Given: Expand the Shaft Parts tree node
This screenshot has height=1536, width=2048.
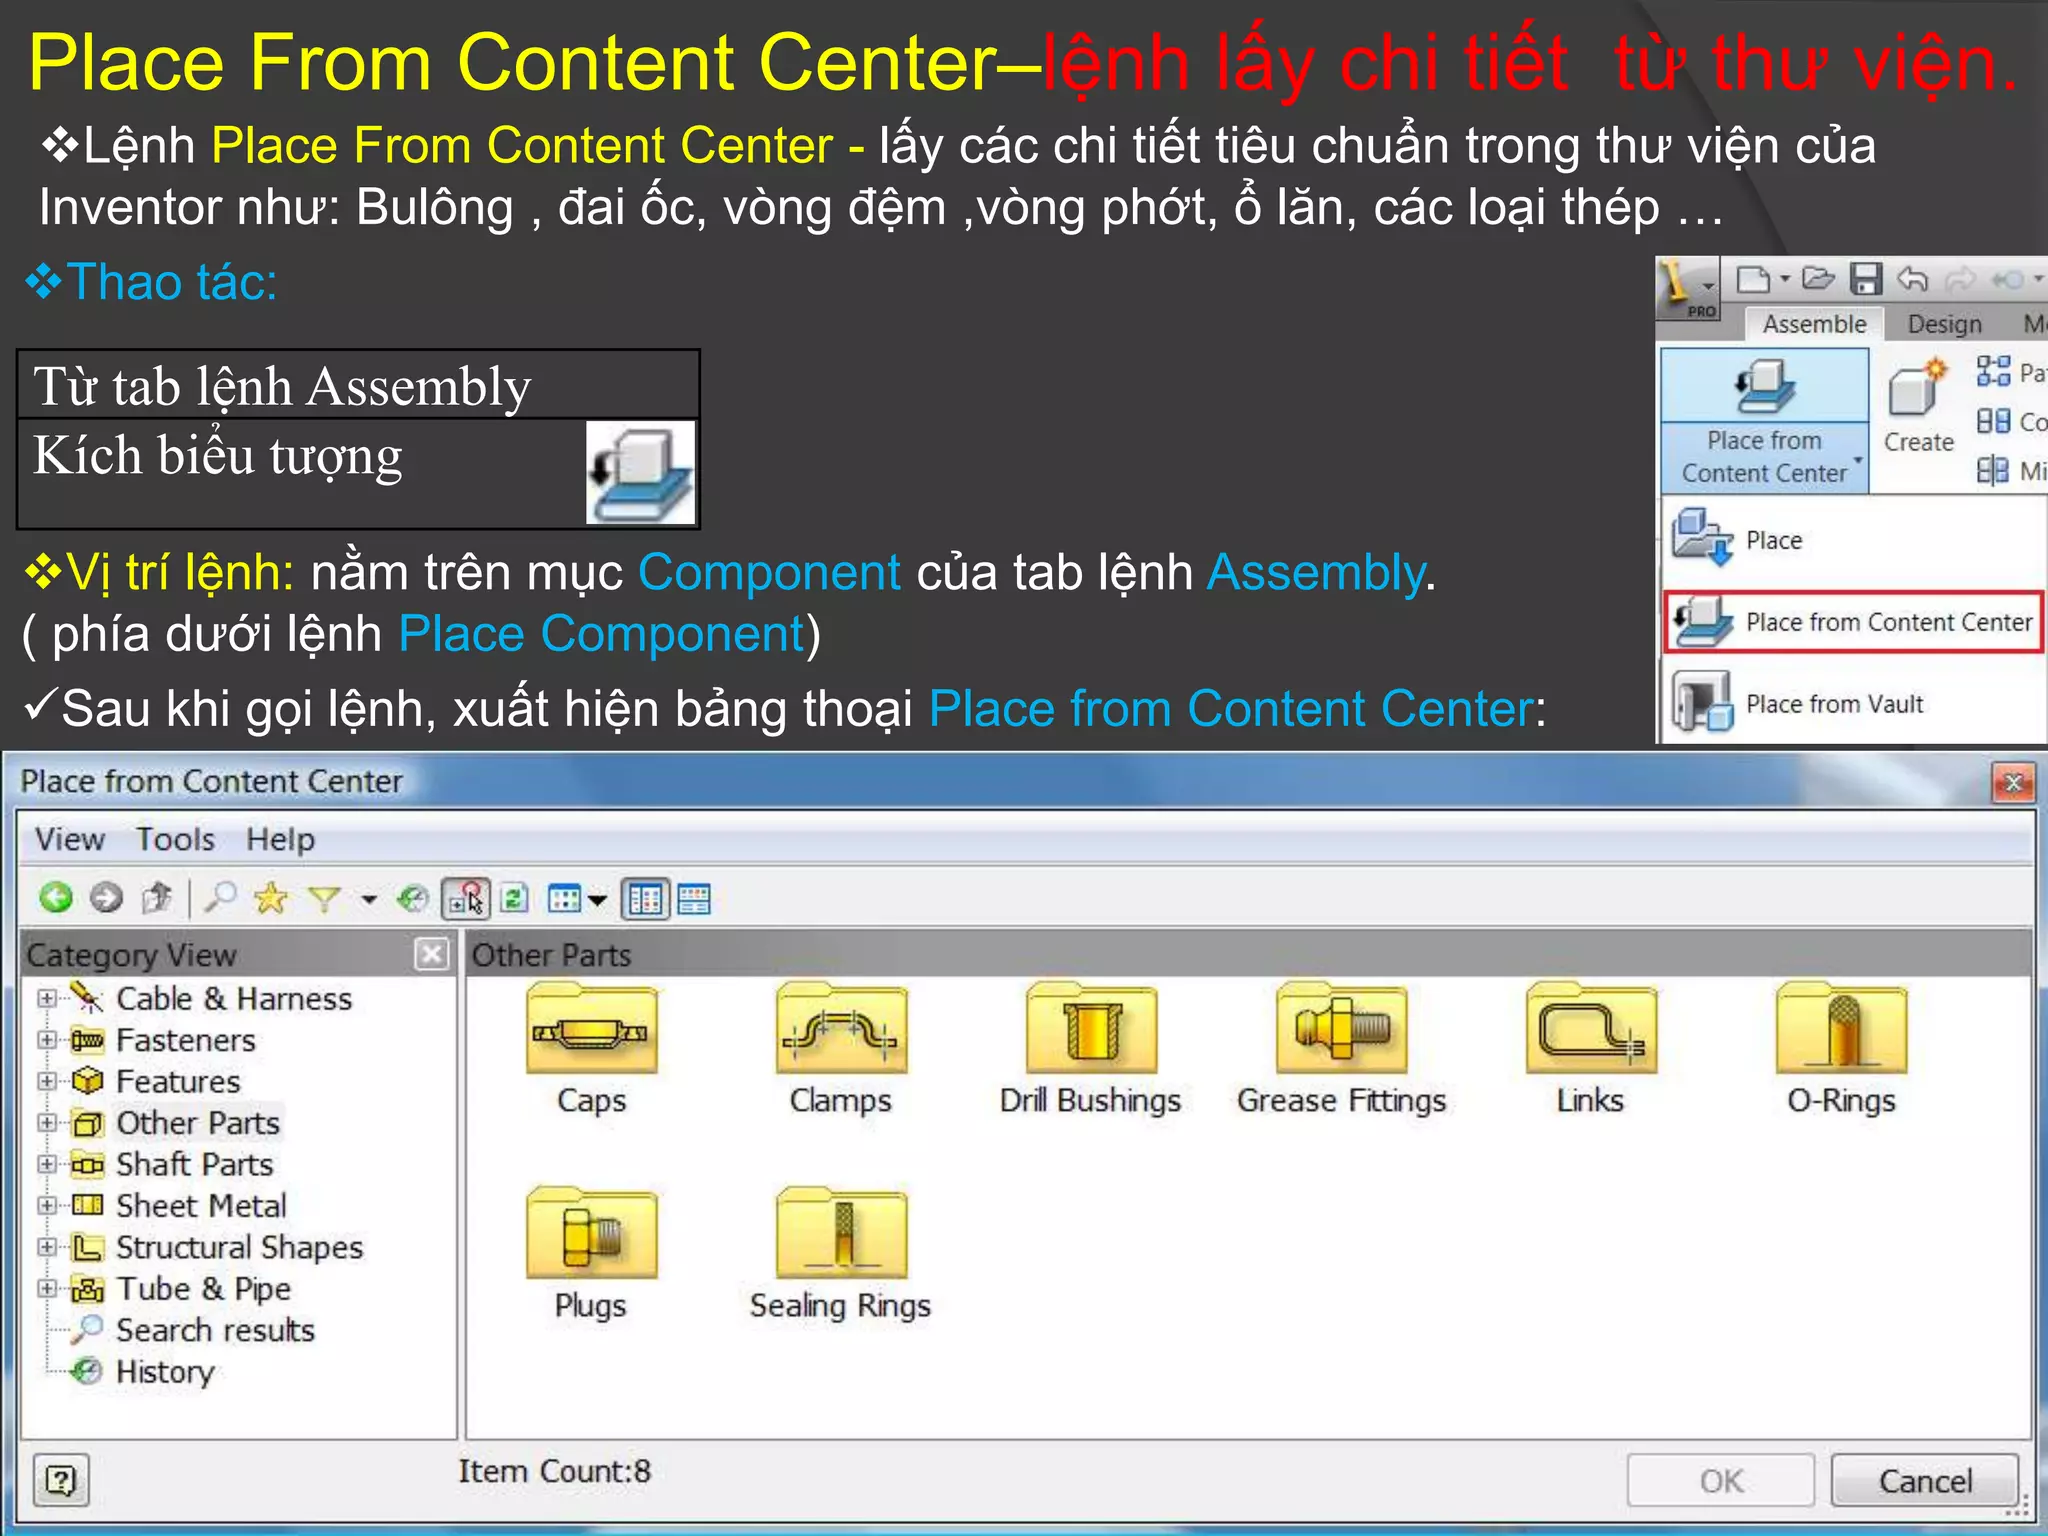Looking at the screenshot, I should click(x=47, y=1164).
